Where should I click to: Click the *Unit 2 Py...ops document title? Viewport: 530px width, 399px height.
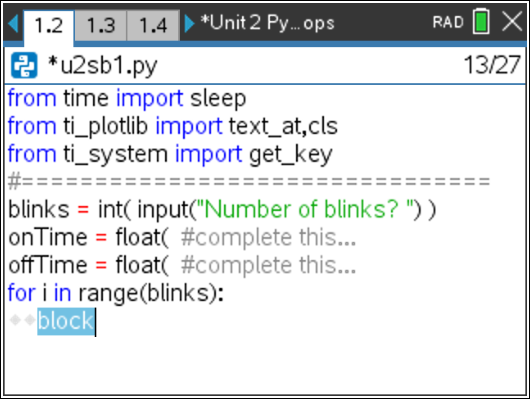click(267, 23)
